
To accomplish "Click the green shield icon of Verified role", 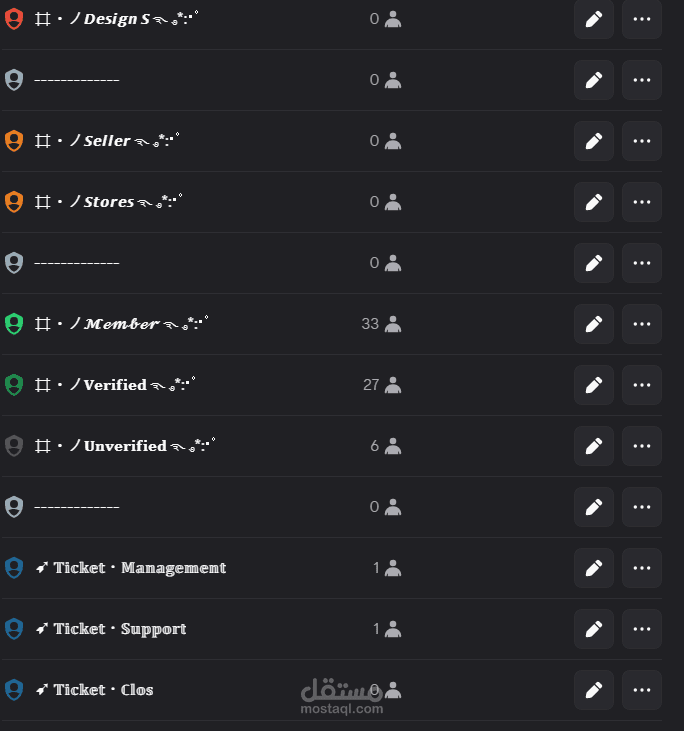I will coord(14,385).
